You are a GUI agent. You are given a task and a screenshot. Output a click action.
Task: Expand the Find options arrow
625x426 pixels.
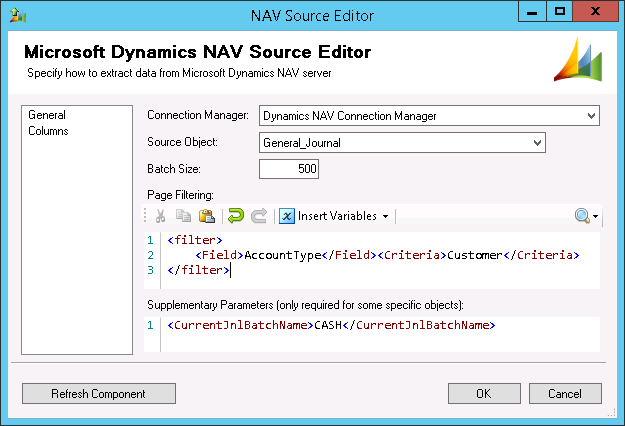(x=596, y=216)
